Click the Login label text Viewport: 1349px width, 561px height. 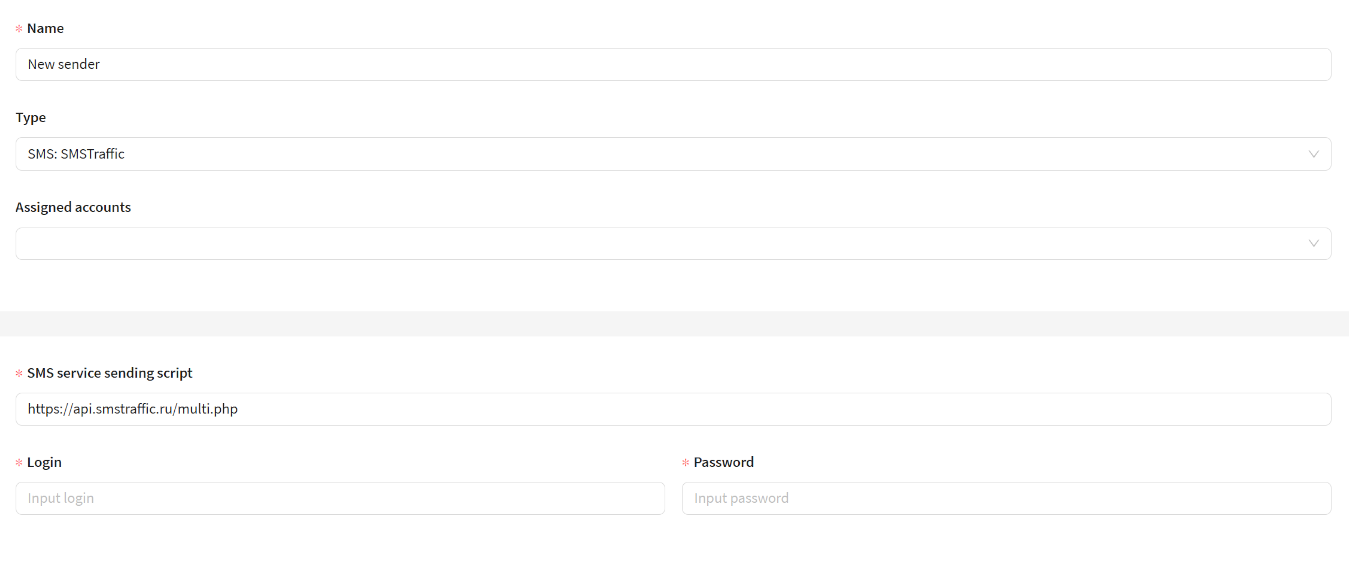point(44,462)
